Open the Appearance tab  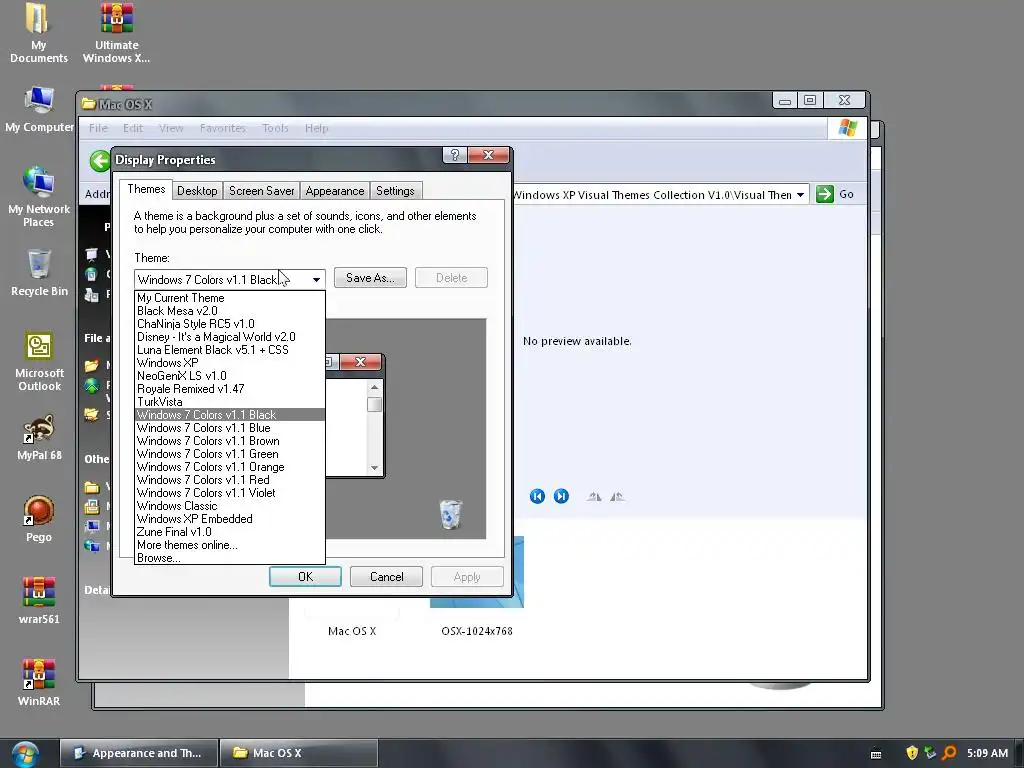pyautogui.click(x=335, y=191)
